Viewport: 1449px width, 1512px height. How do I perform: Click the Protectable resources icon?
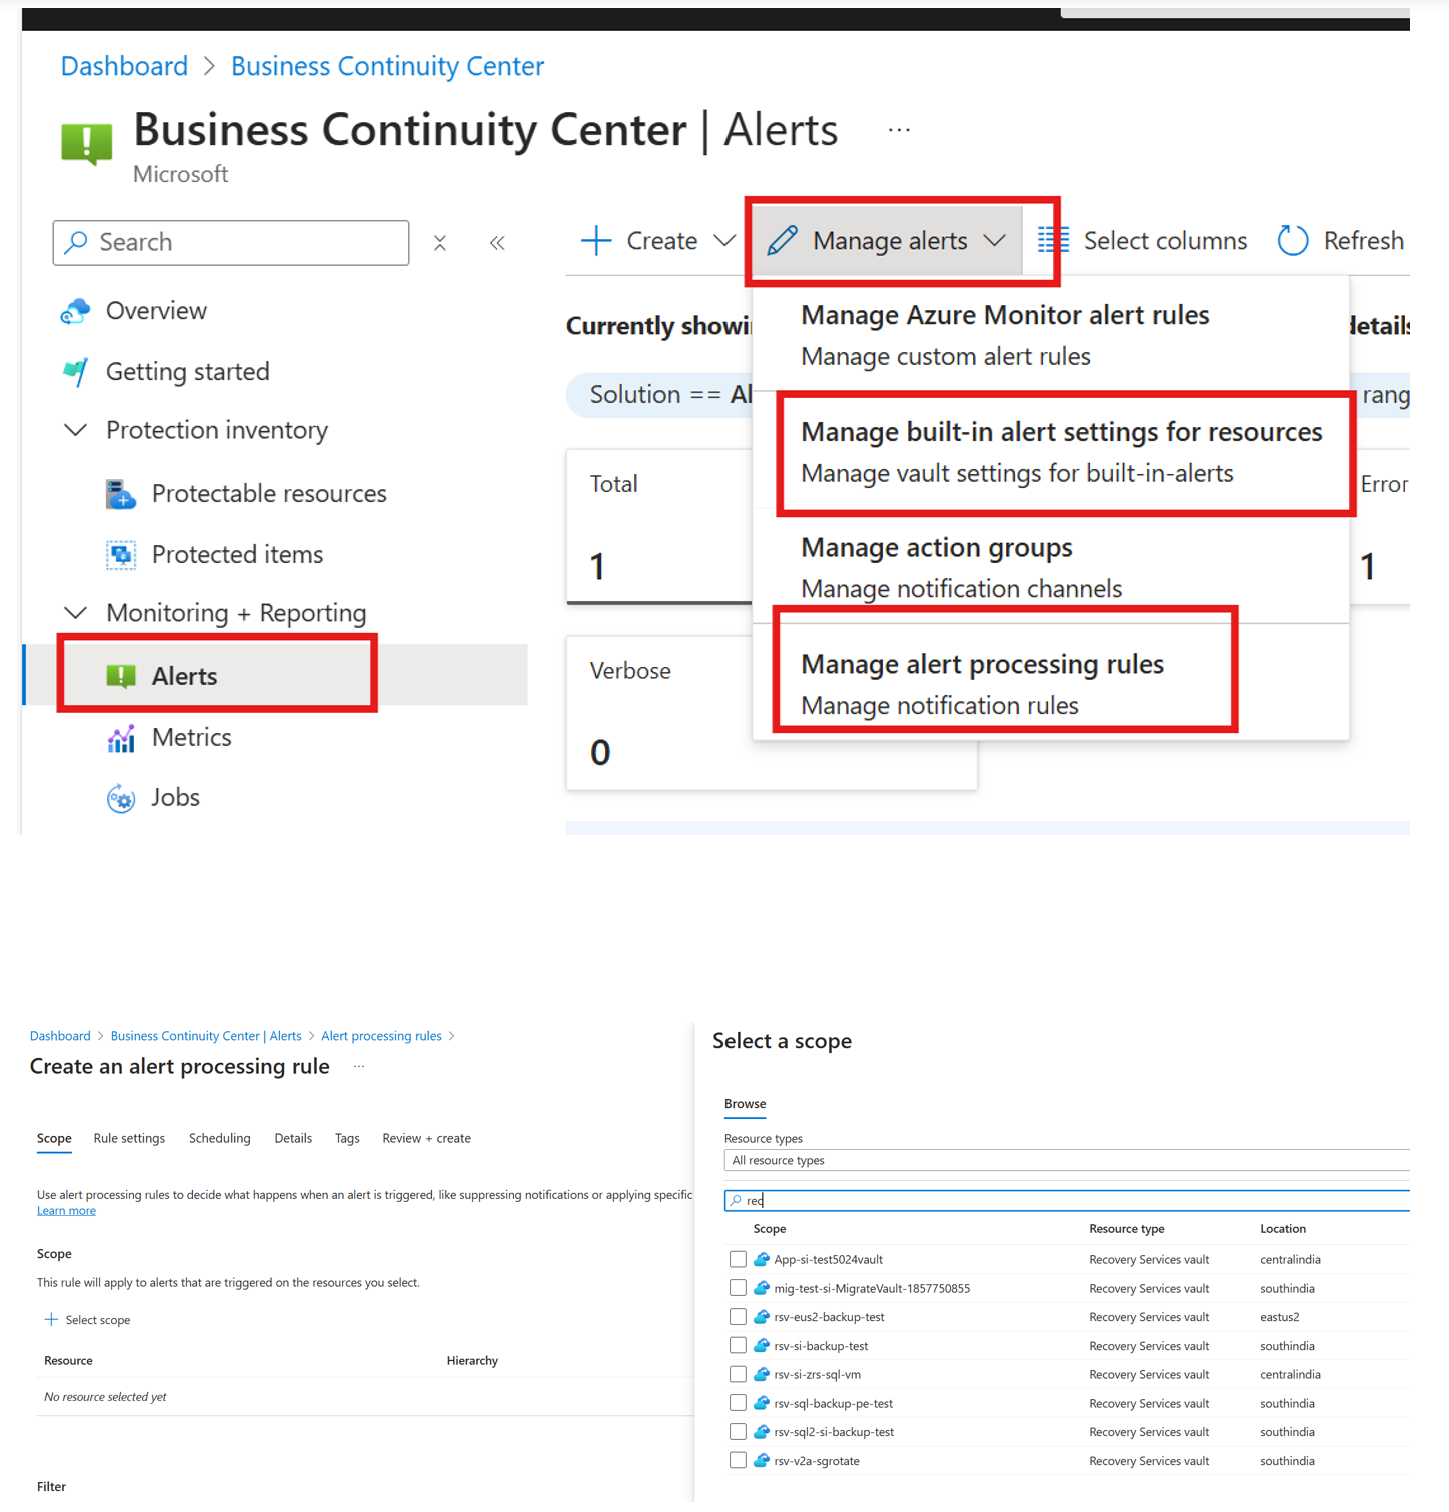121,494
